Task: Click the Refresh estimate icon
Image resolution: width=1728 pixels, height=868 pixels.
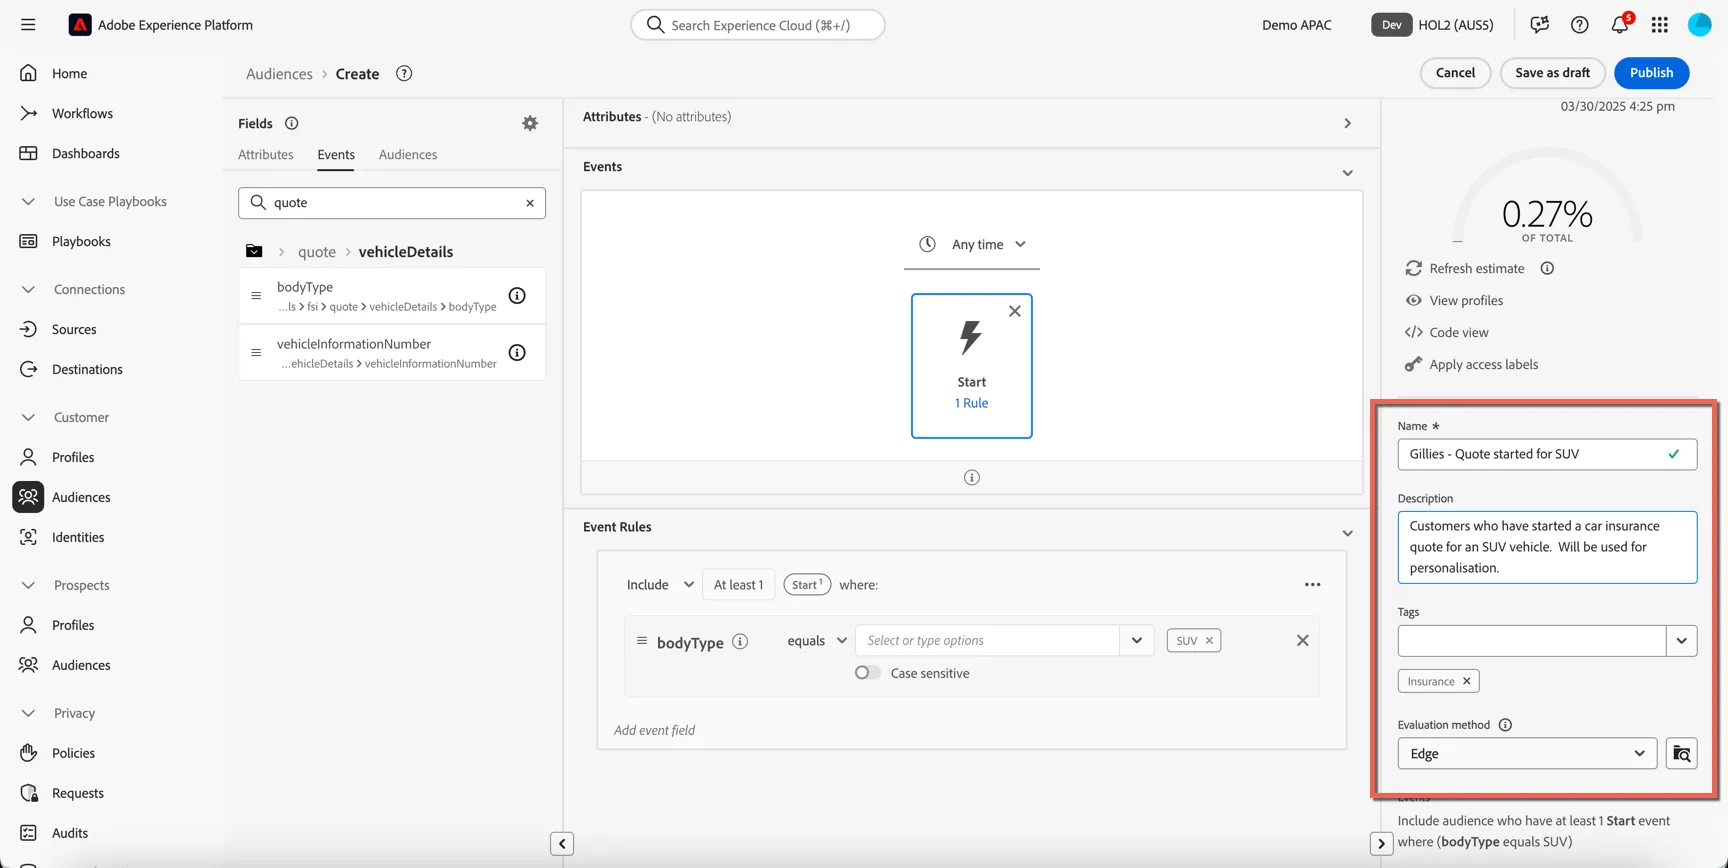Action: pyautogui.click(x=1413, y=268)
